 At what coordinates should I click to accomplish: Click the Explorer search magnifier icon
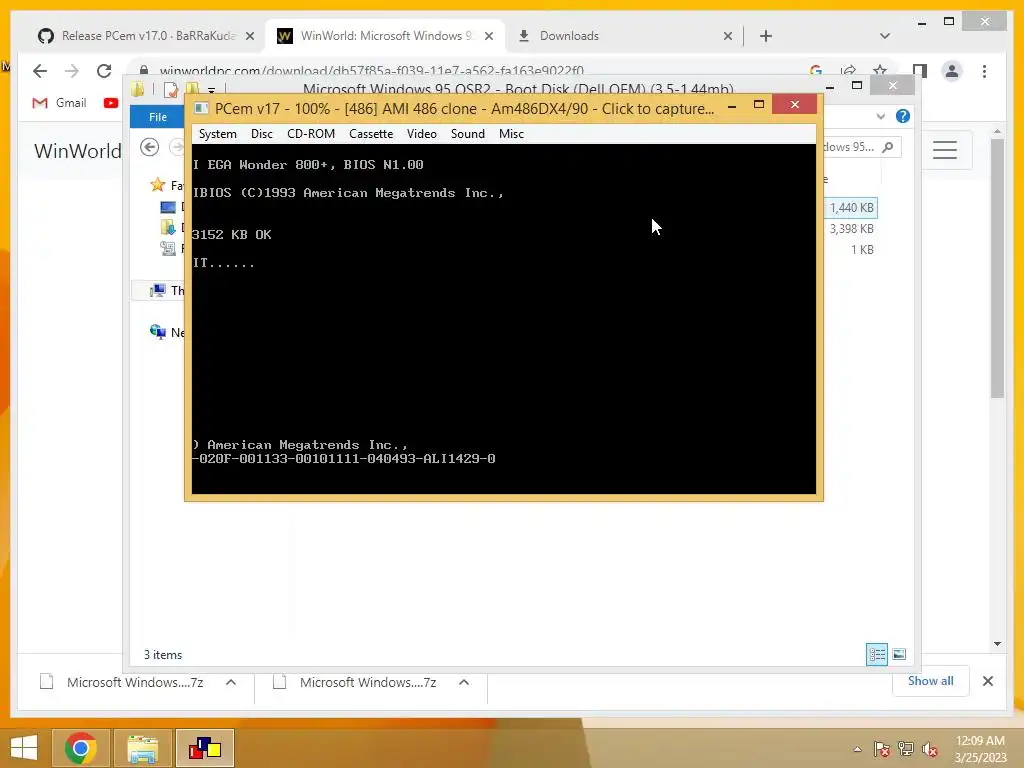tap(888, 147)
